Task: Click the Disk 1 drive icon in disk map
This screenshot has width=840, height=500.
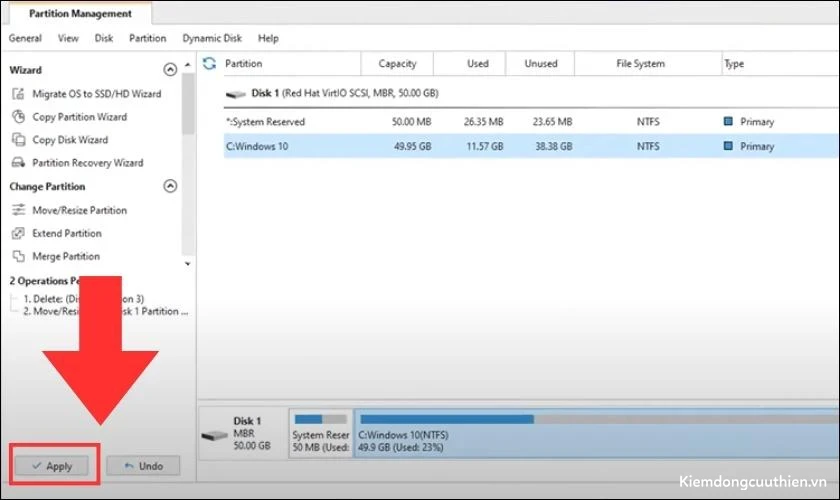Action: click(214, 435)
